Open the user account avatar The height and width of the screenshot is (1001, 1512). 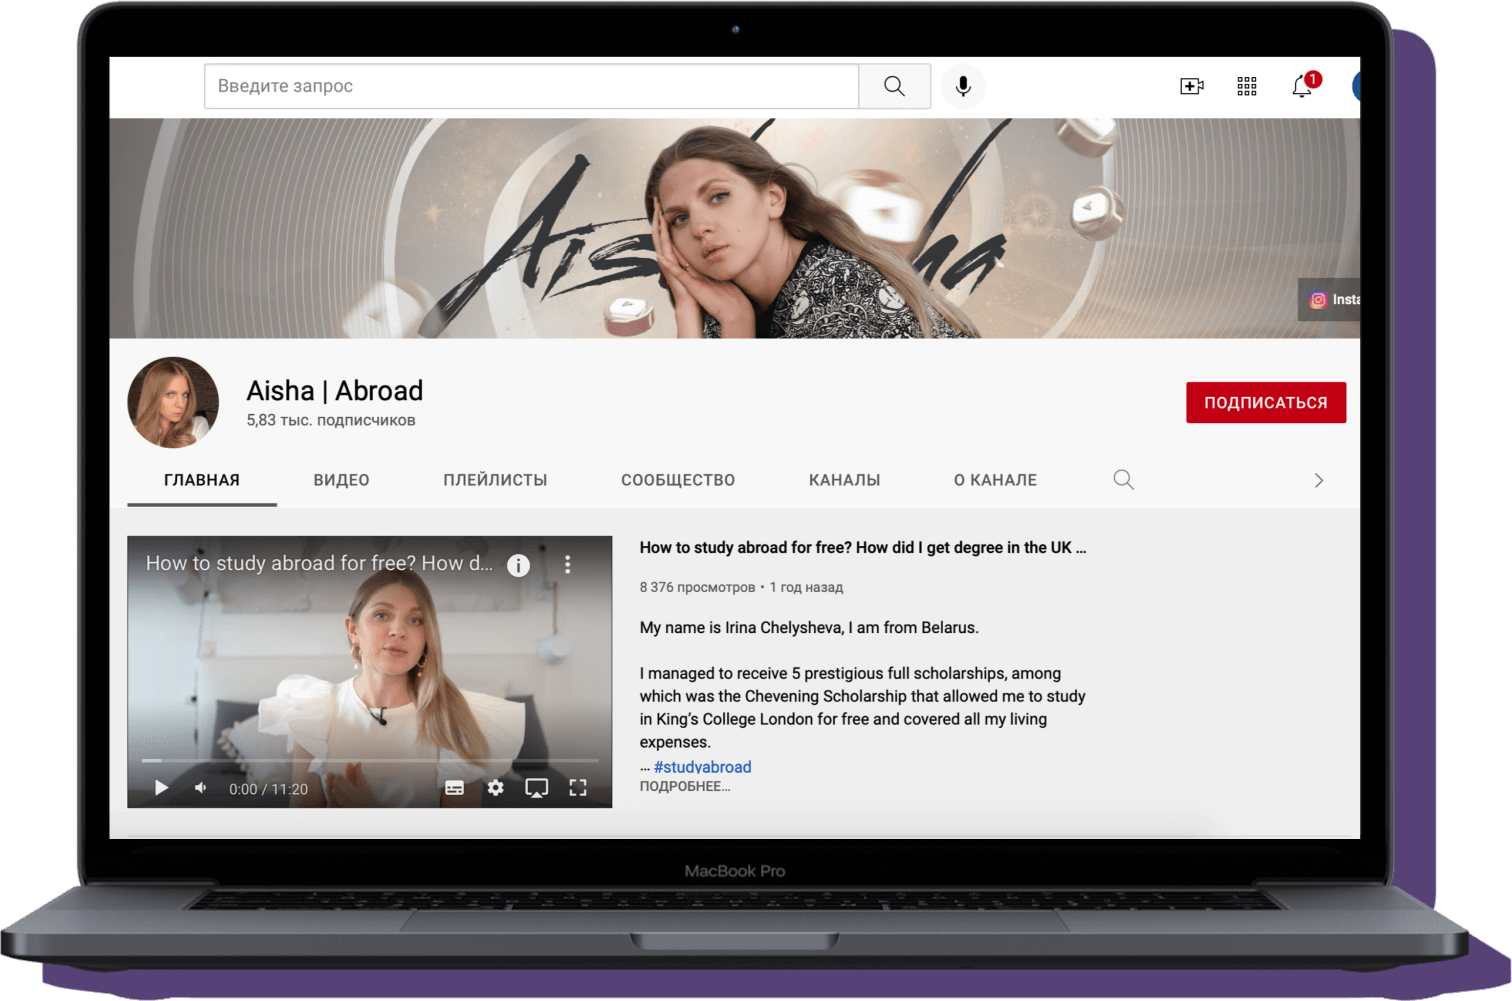(1356, 86)
